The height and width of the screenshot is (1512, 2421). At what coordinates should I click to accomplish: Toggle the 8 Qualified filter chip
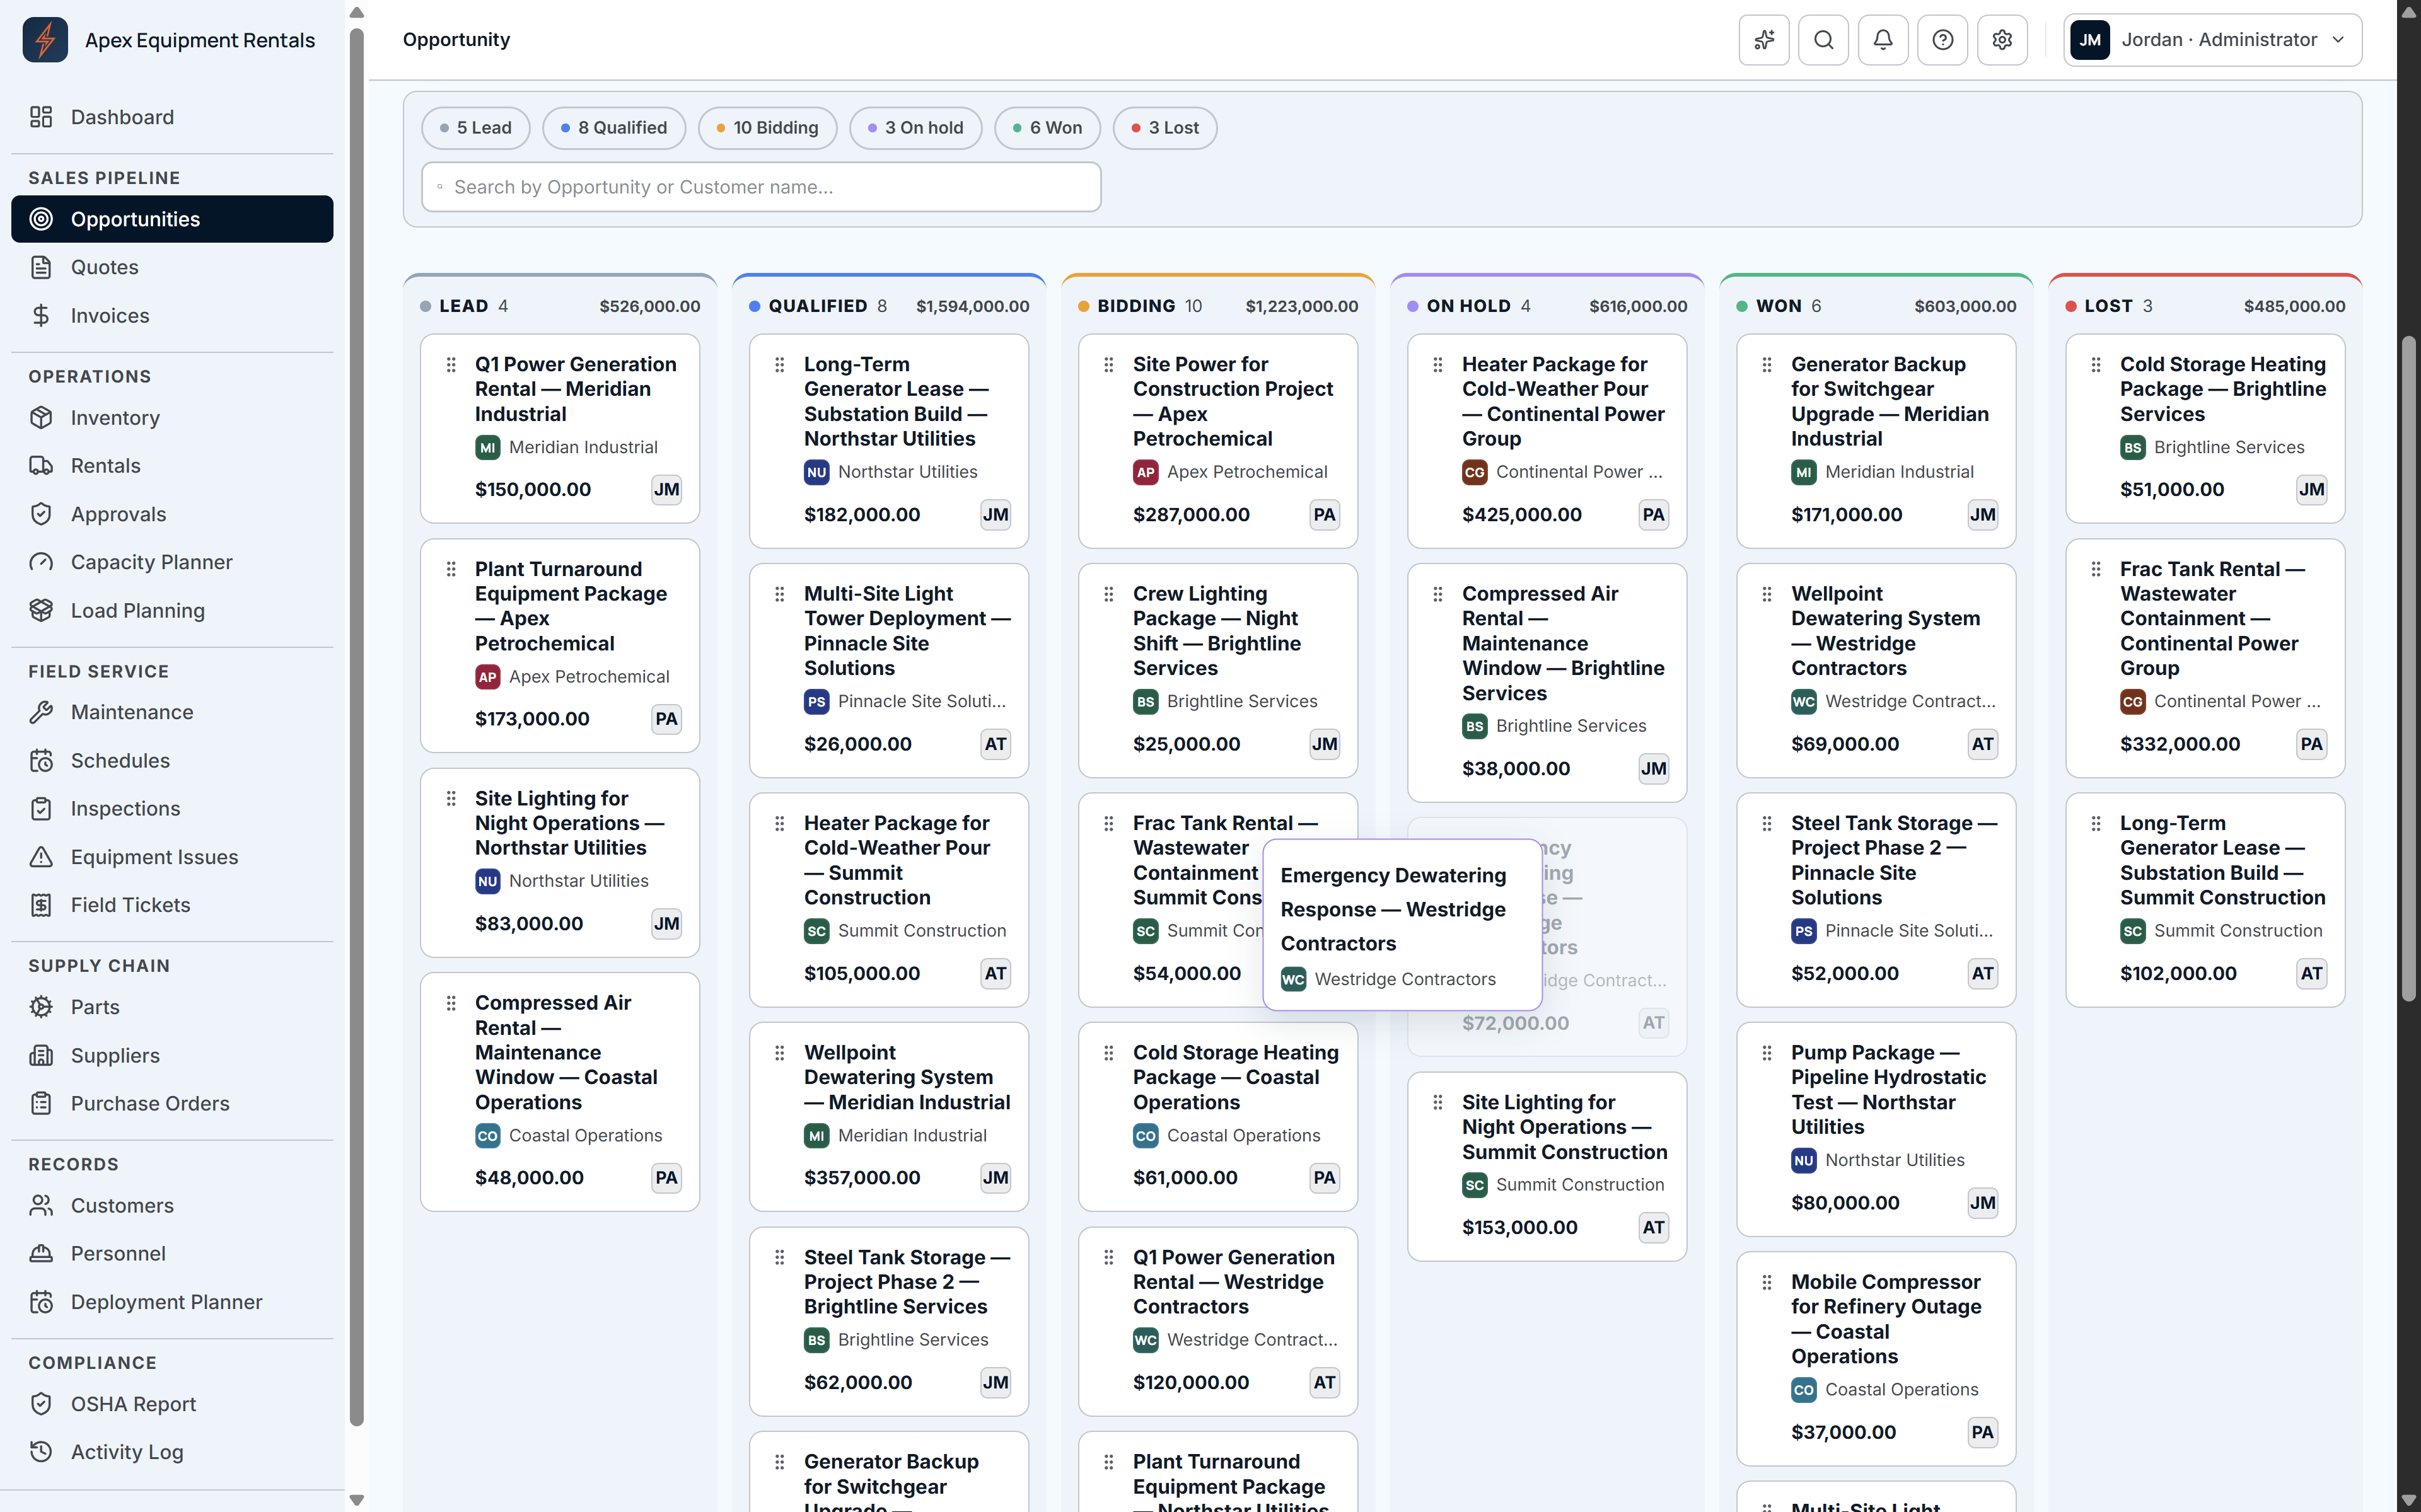point(614,128)
